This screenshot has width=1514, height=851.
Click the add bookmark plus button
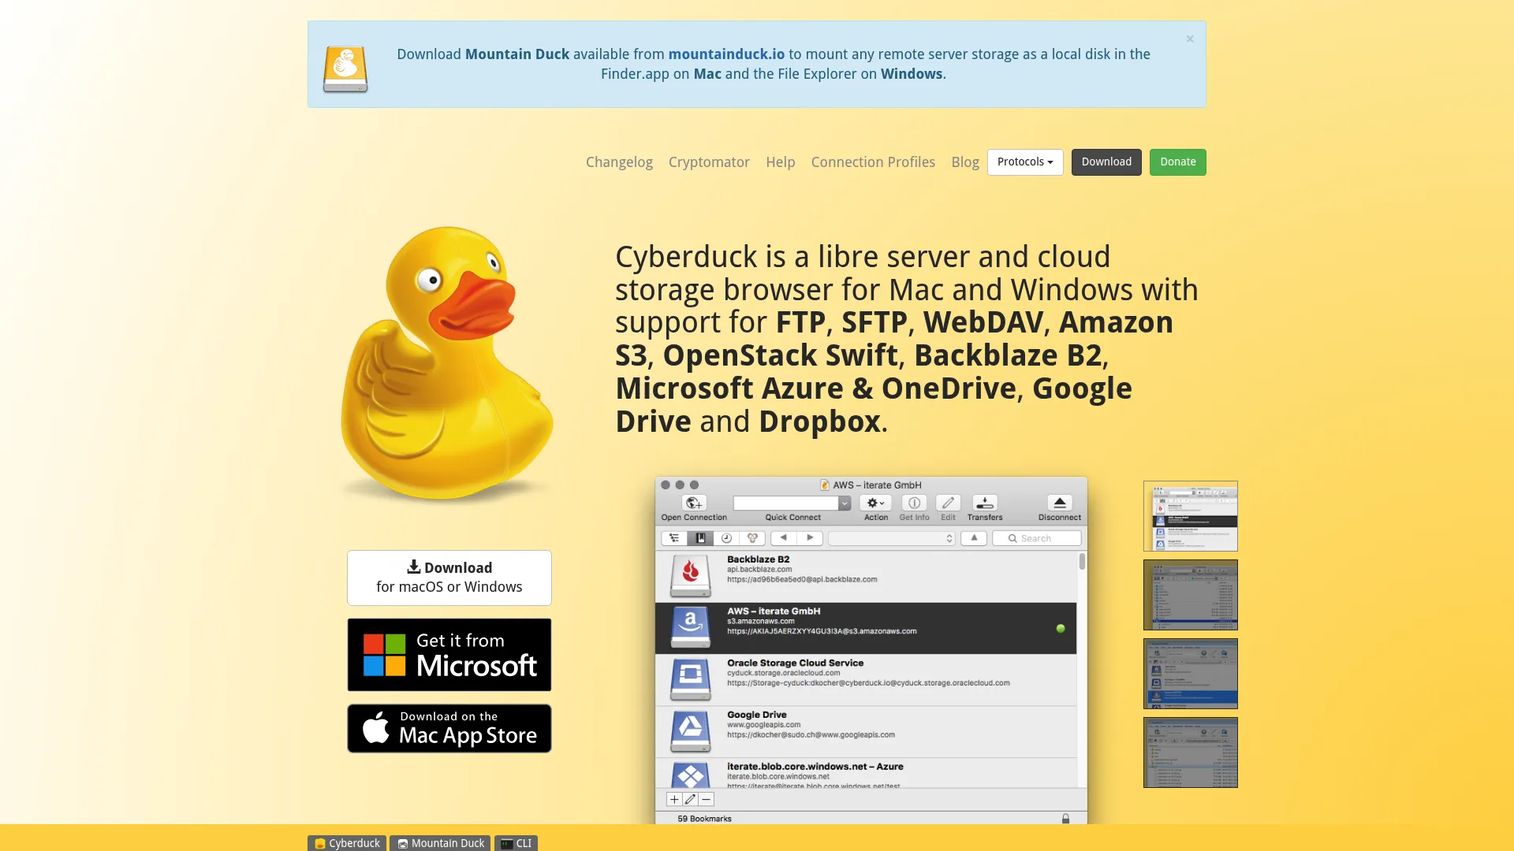click(x=674, y=799)
